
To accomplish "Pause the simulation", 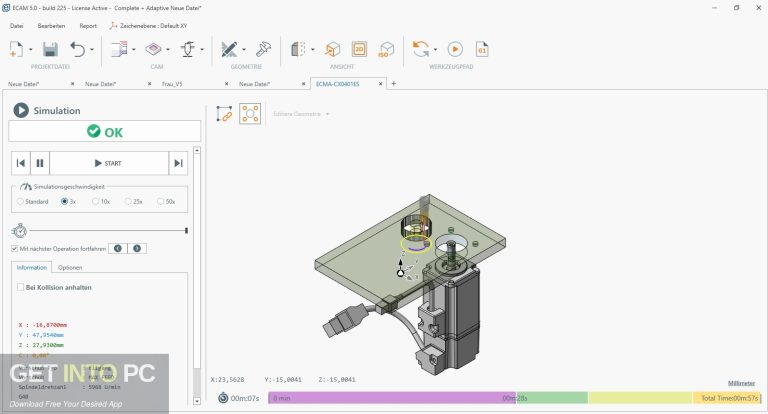I will point(40,163).
